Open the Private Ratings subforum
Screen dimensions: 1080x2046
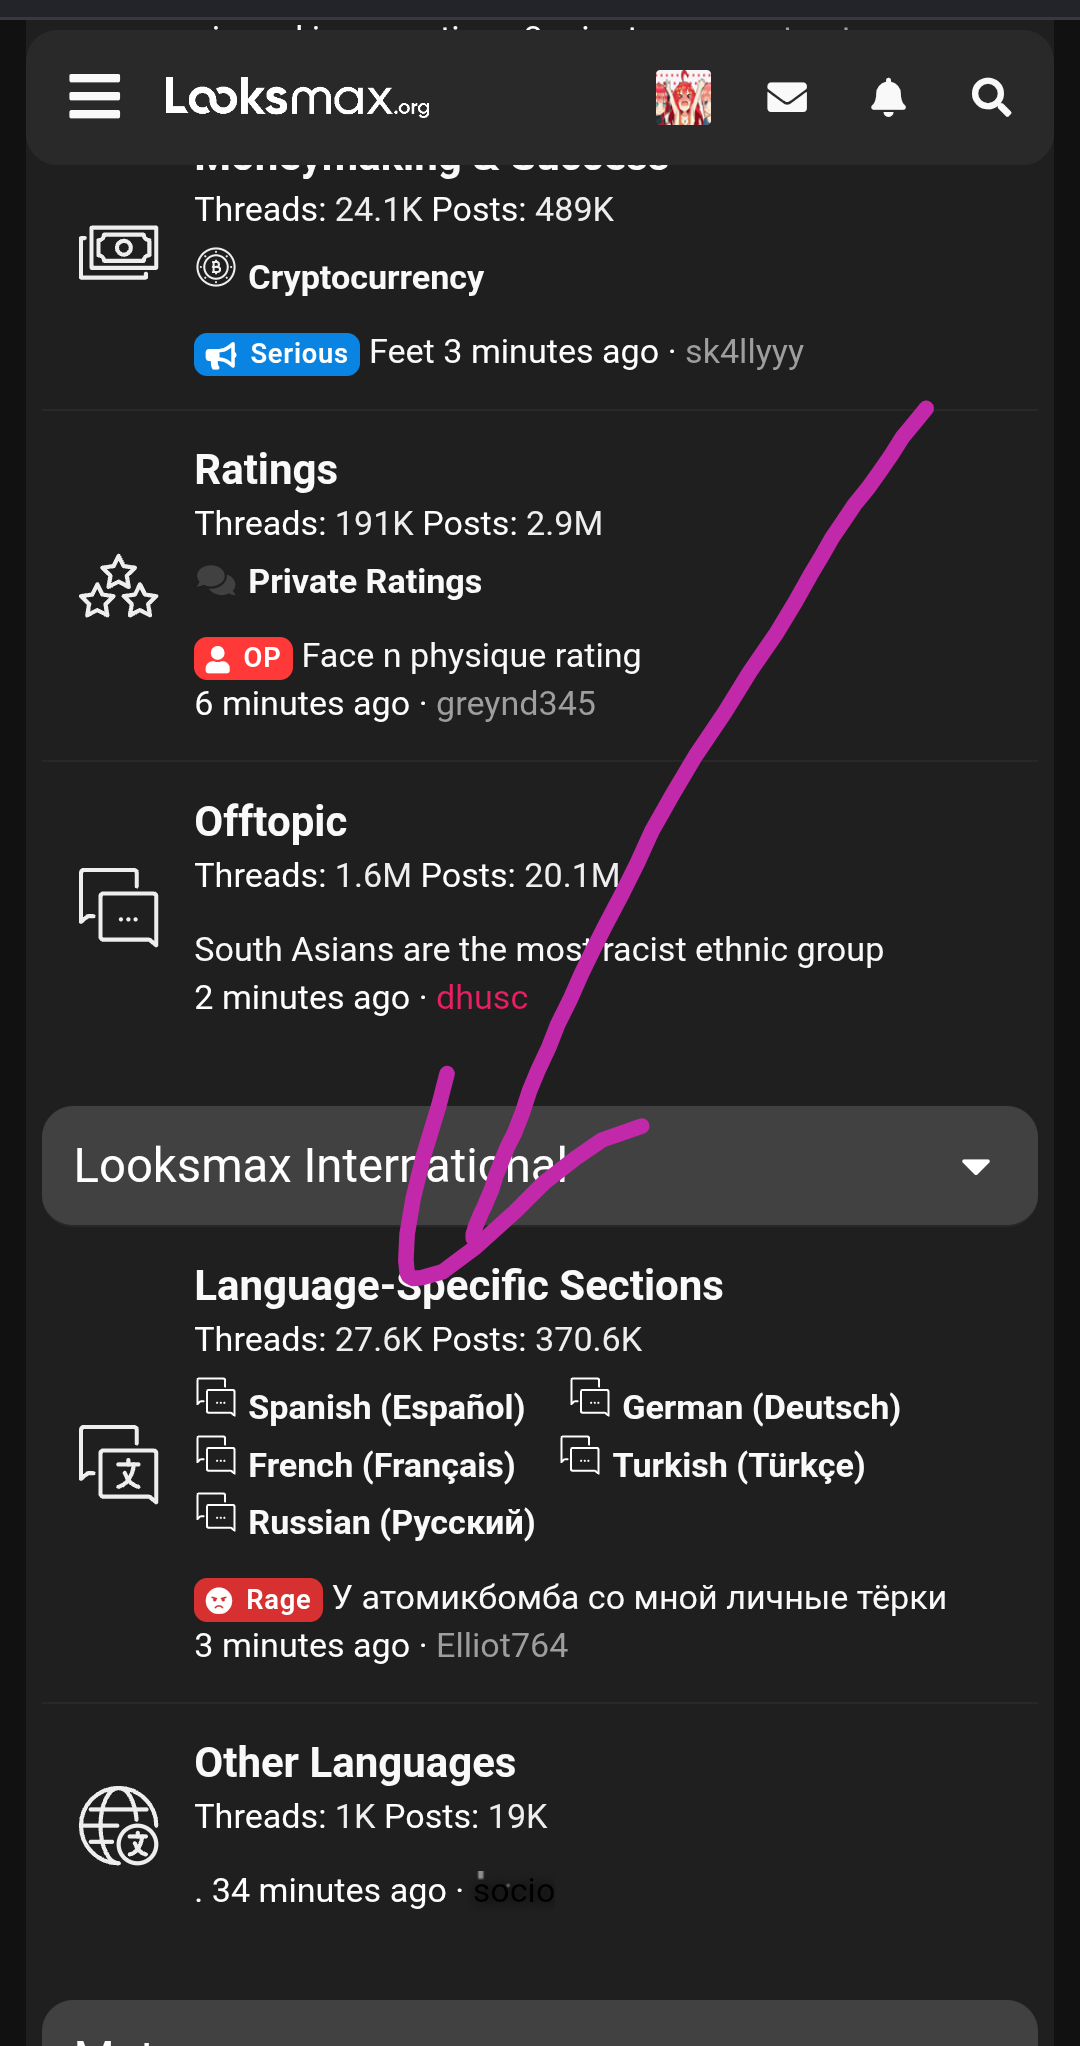(x=365, y=581)
